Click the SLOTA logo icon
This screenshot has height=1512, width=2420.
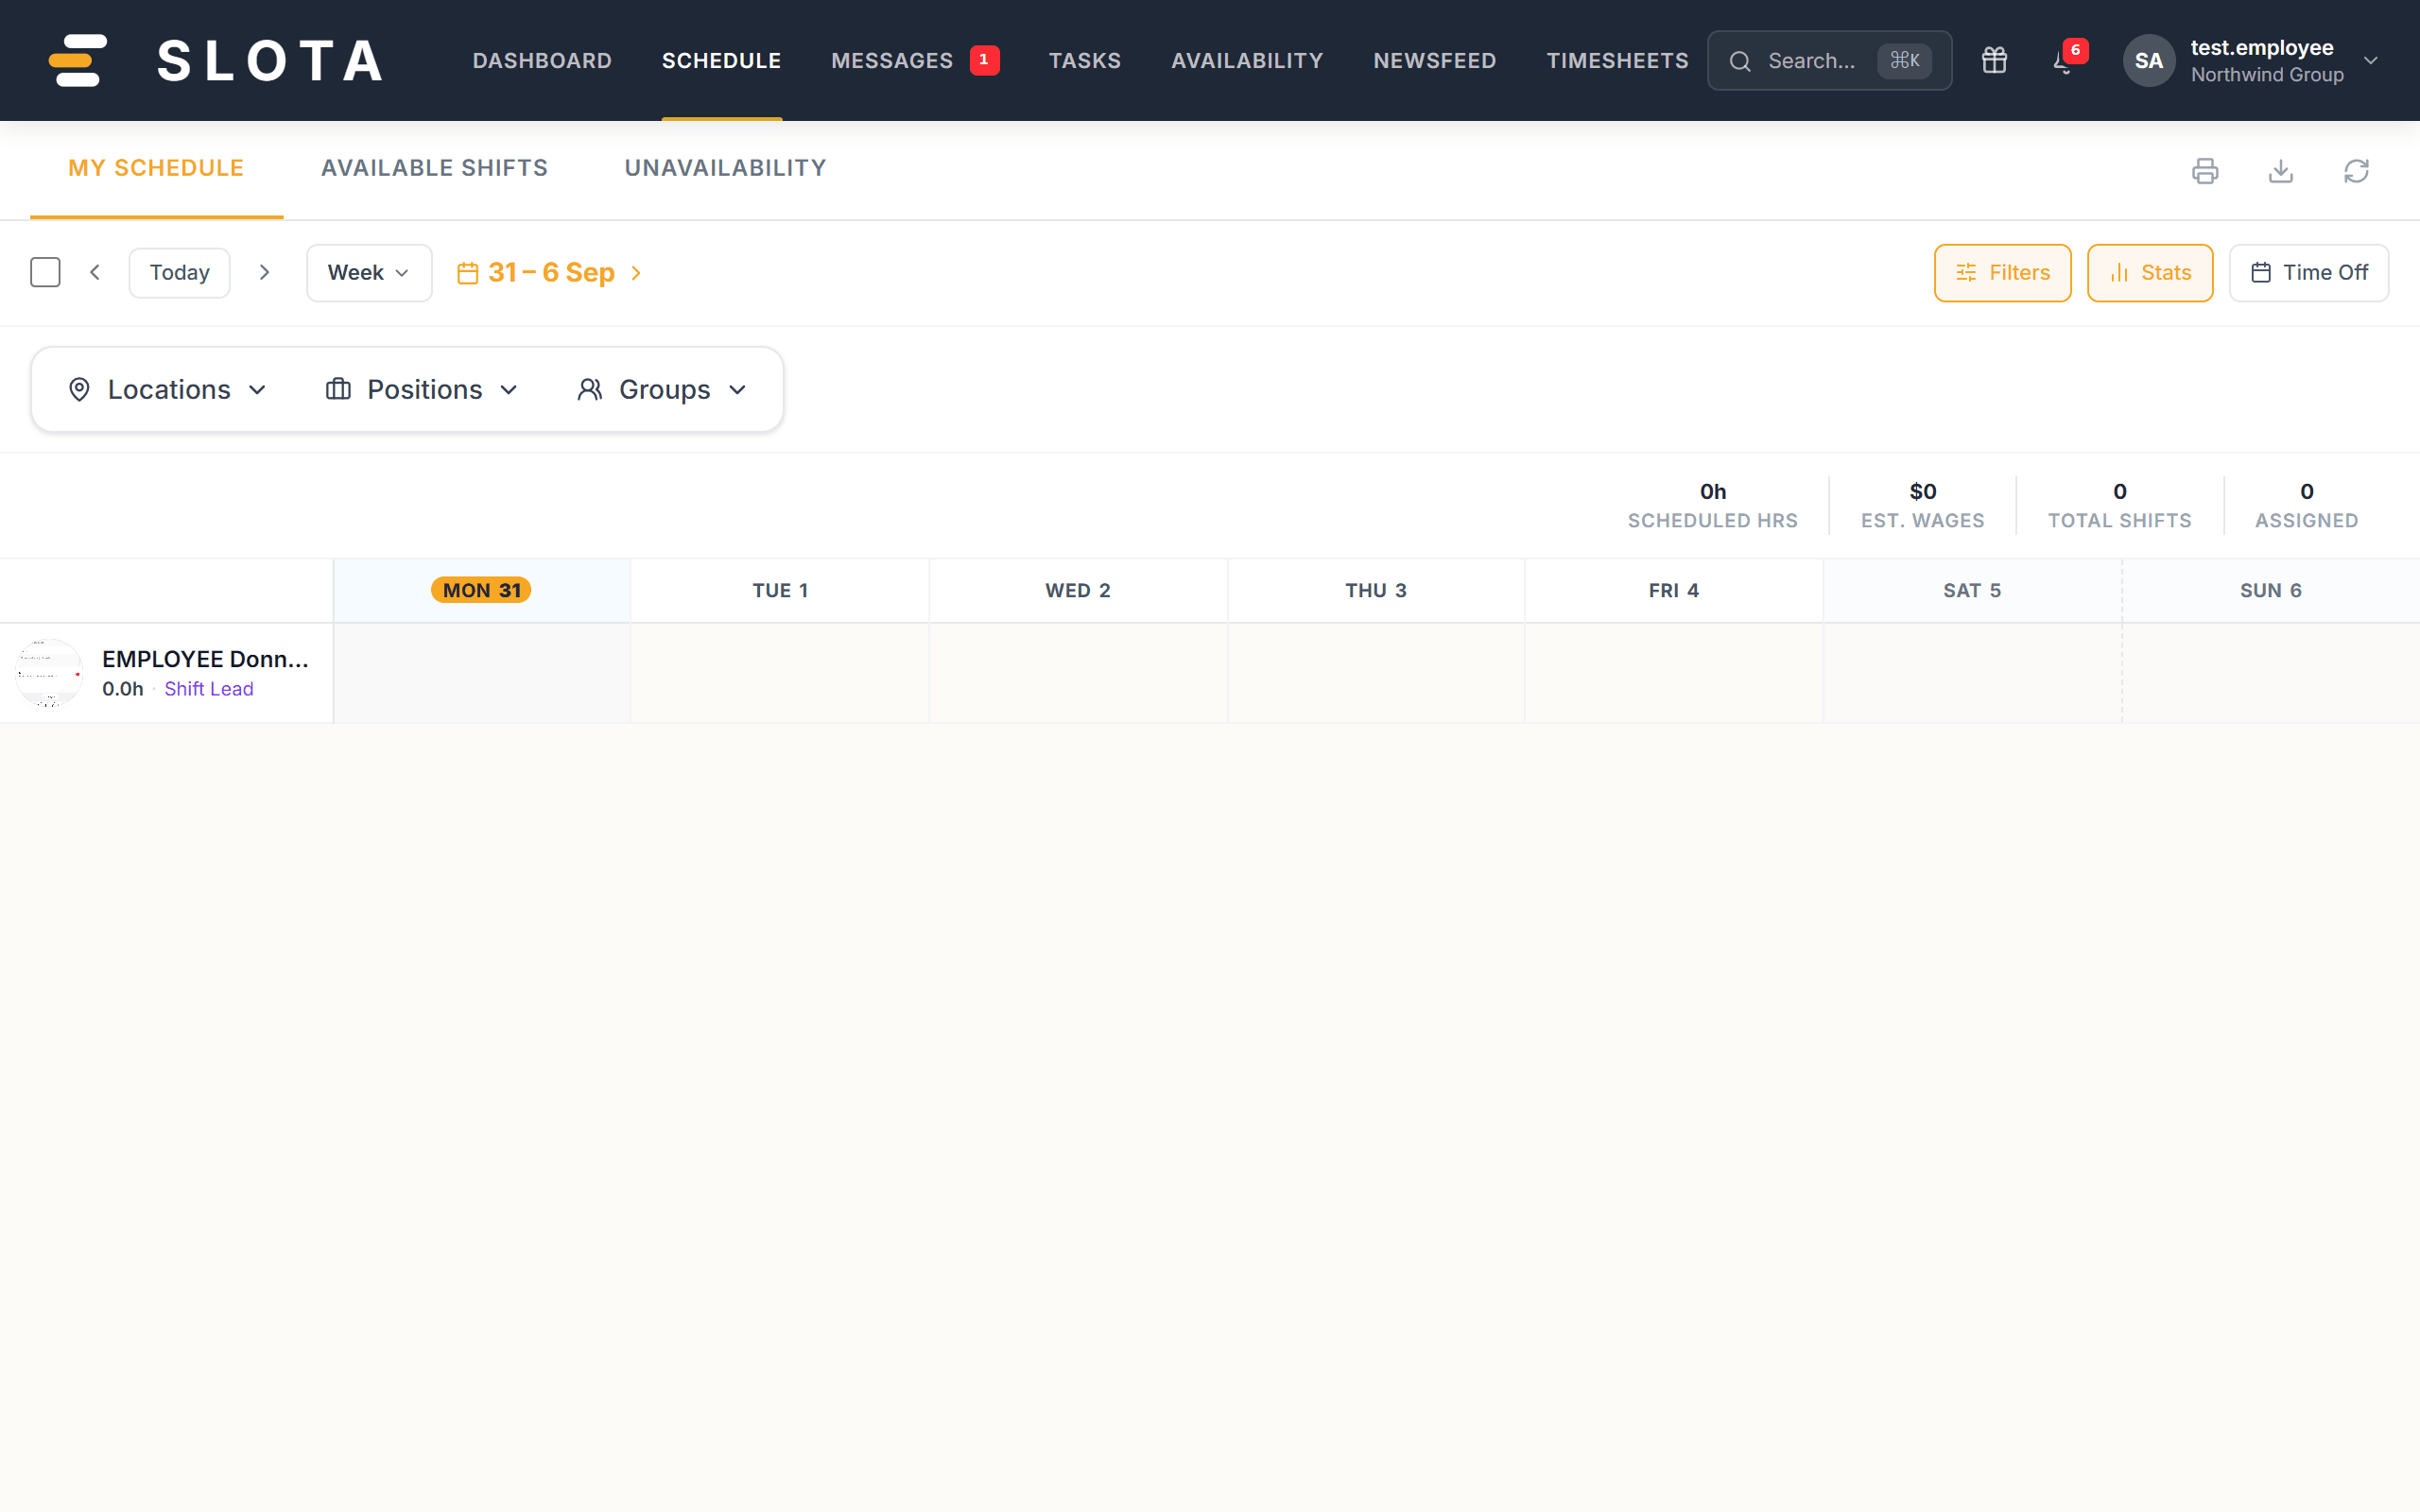click(78, 60)
